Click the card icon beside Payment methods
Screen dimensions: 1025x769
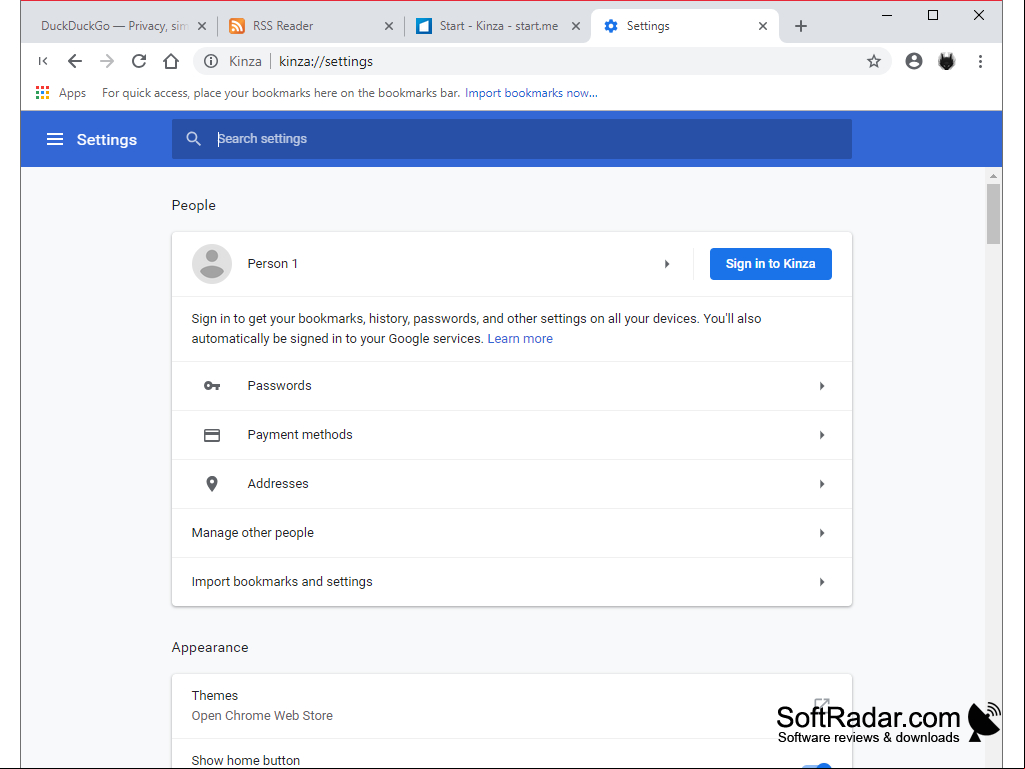click(x=212, y=435)
